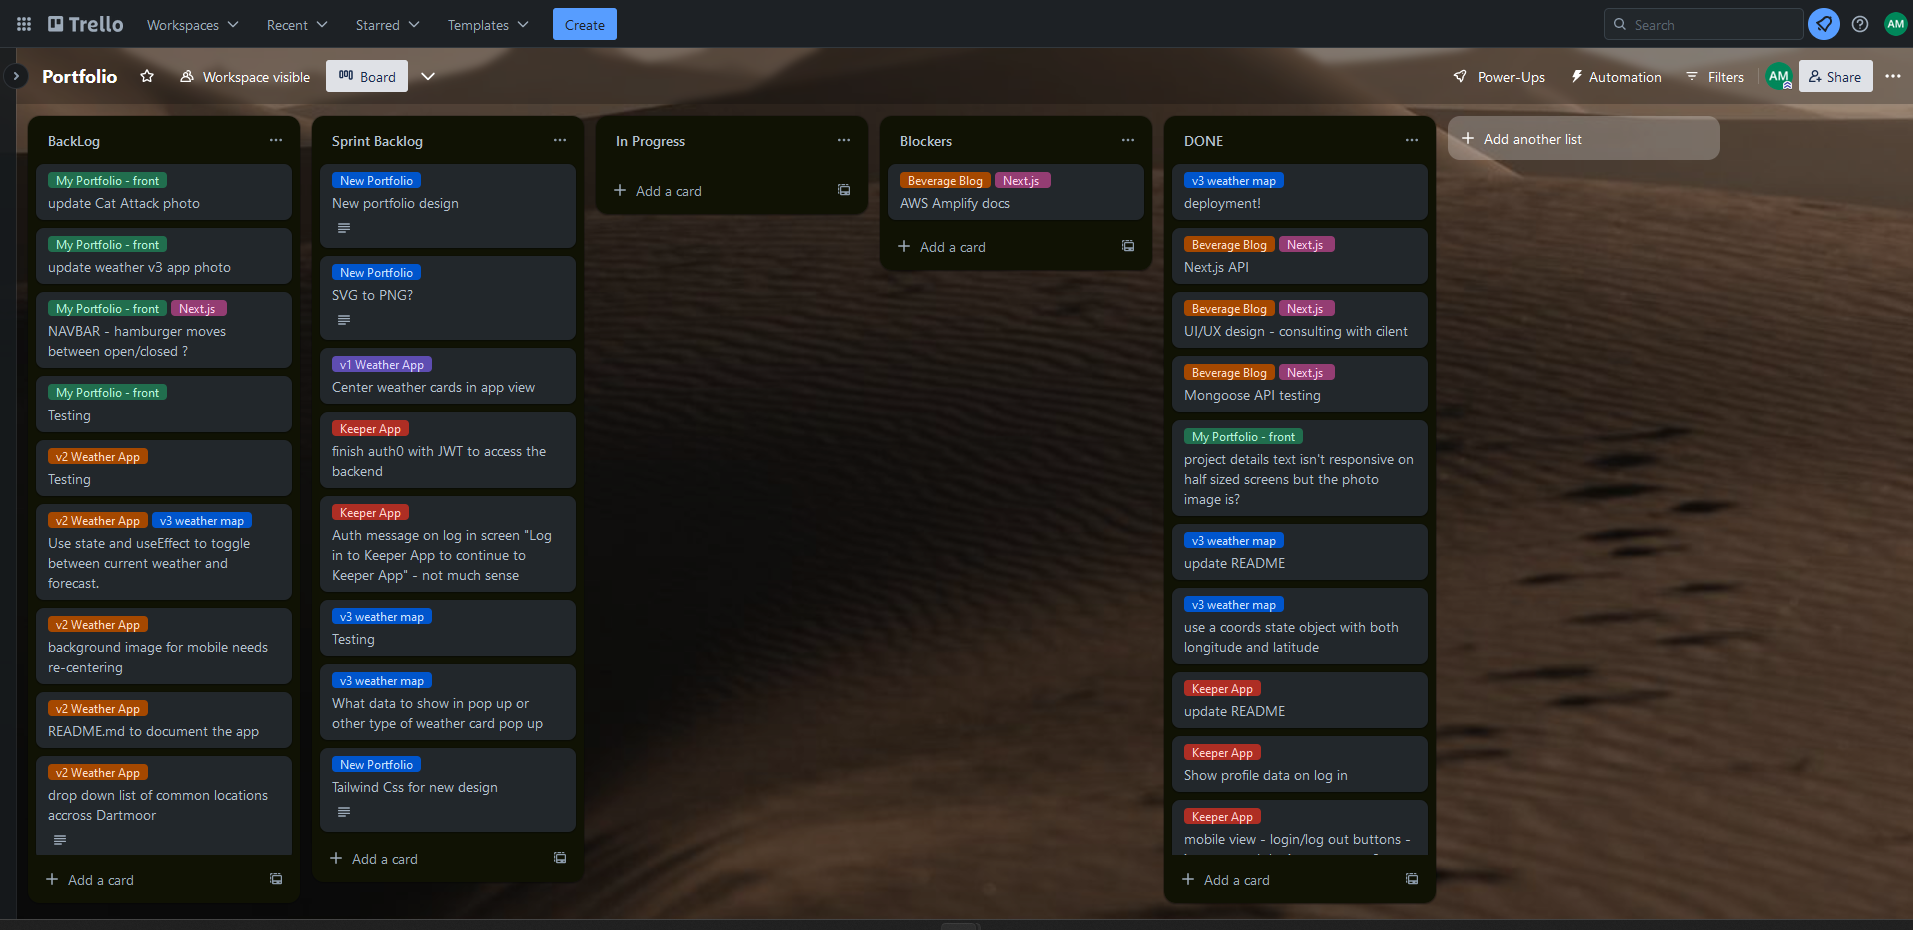
Task: Star the Portfolio board
Action: [147, 76]
